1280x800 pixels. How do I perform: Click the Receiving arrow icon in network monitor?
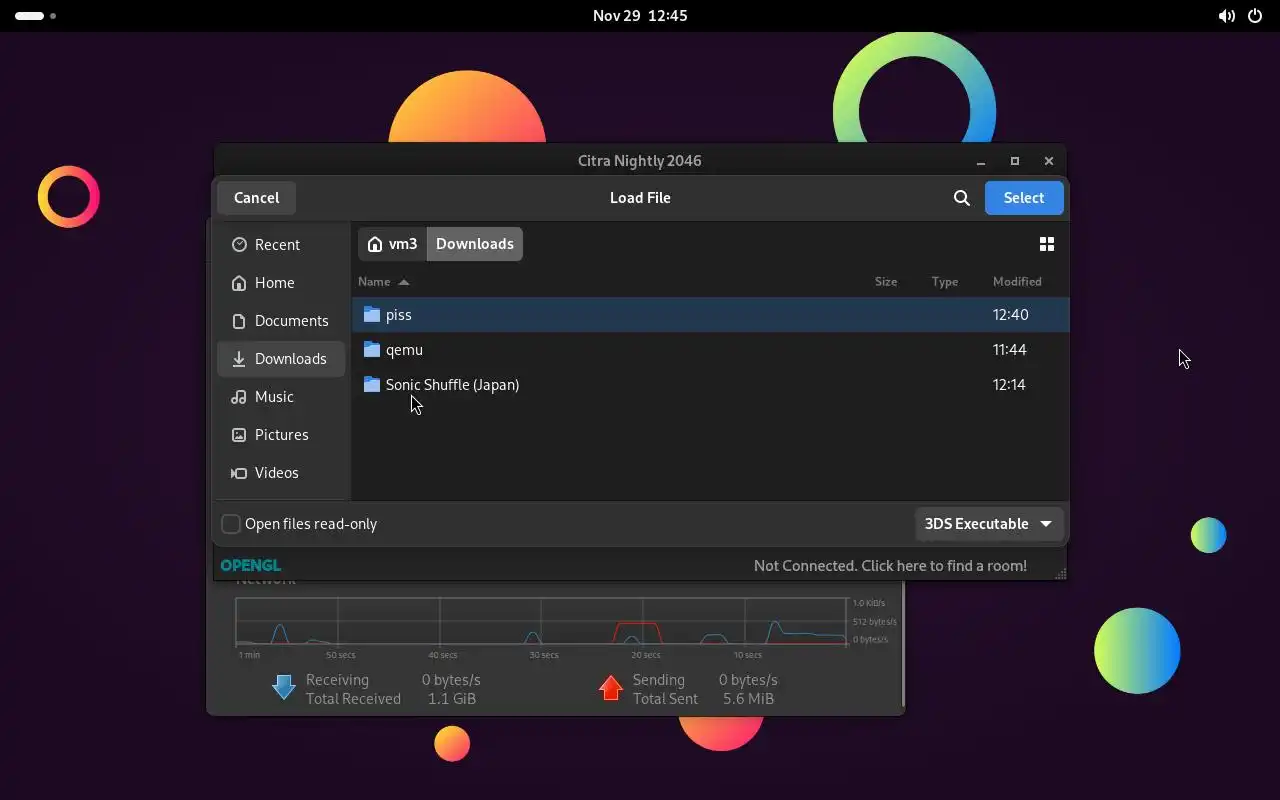pyautogui.click(x=284, y=687)
